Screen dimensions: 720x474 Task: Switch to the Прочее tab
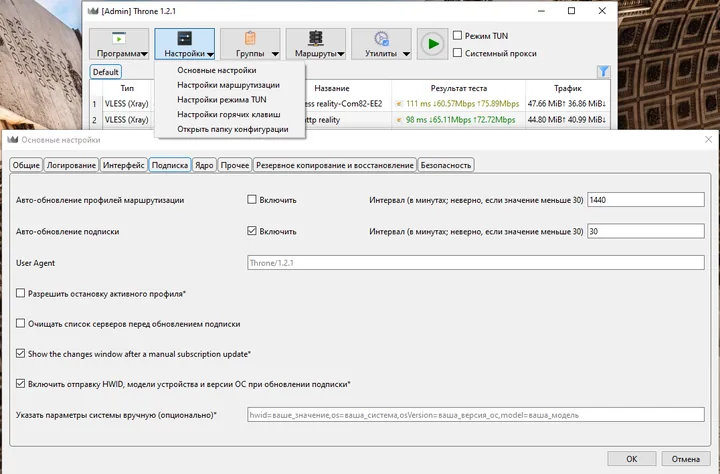click(235, 165)
